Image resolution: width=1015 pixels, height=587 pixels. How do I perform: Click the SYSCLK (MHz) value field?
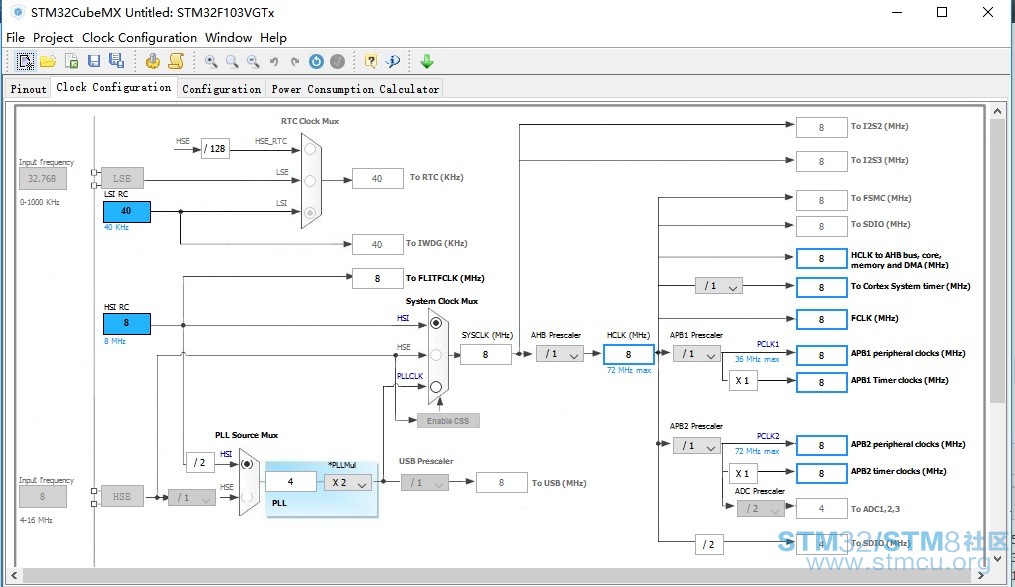(485, 354)
